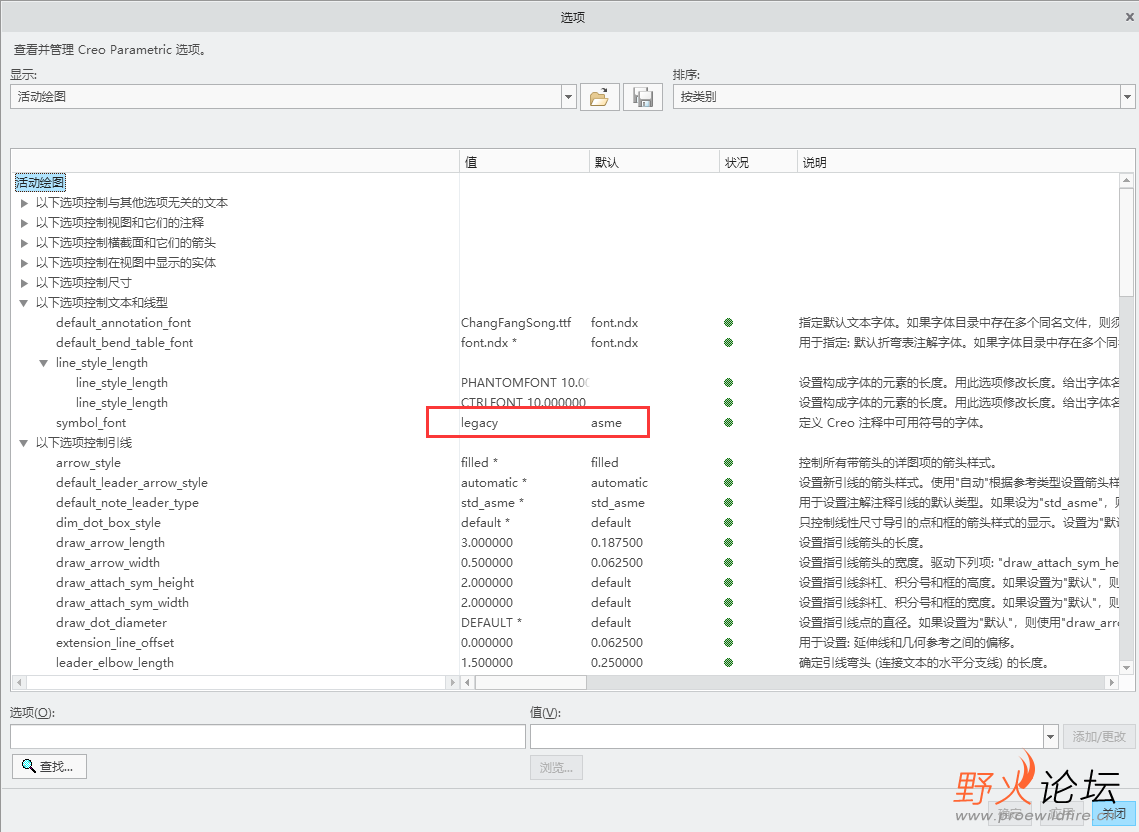Click the right arrow of values pane scrollbar
The width and height of the screenshot is (1139, 832).
(x=1111, y=682)
